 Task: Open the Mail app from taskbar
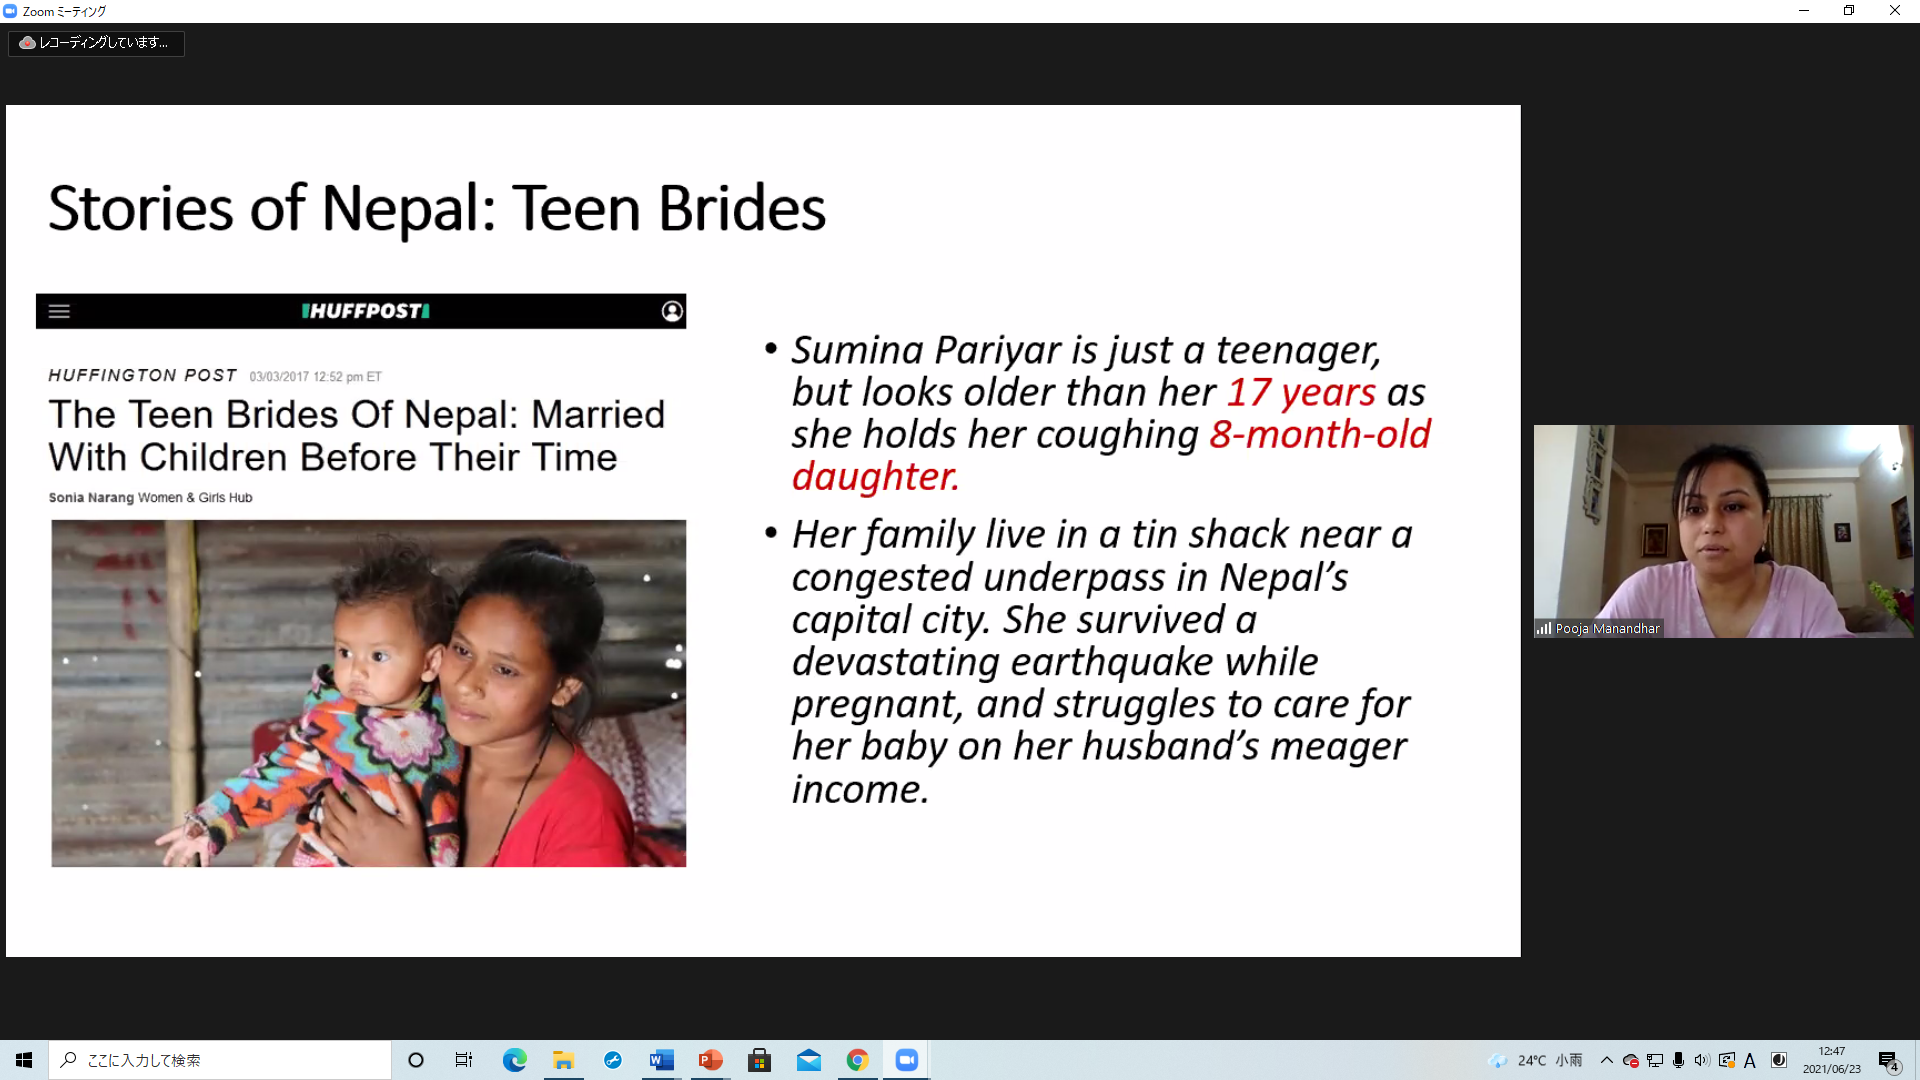pos(809,1060)
